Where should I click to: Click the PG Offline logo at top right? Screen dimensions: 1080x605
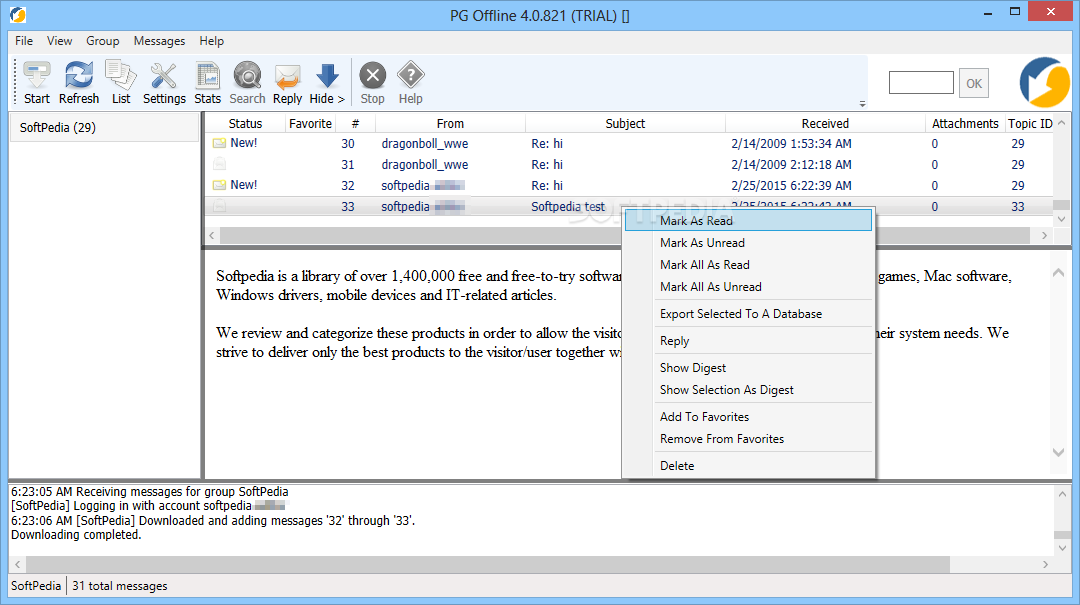click(x=1044, y=83)
